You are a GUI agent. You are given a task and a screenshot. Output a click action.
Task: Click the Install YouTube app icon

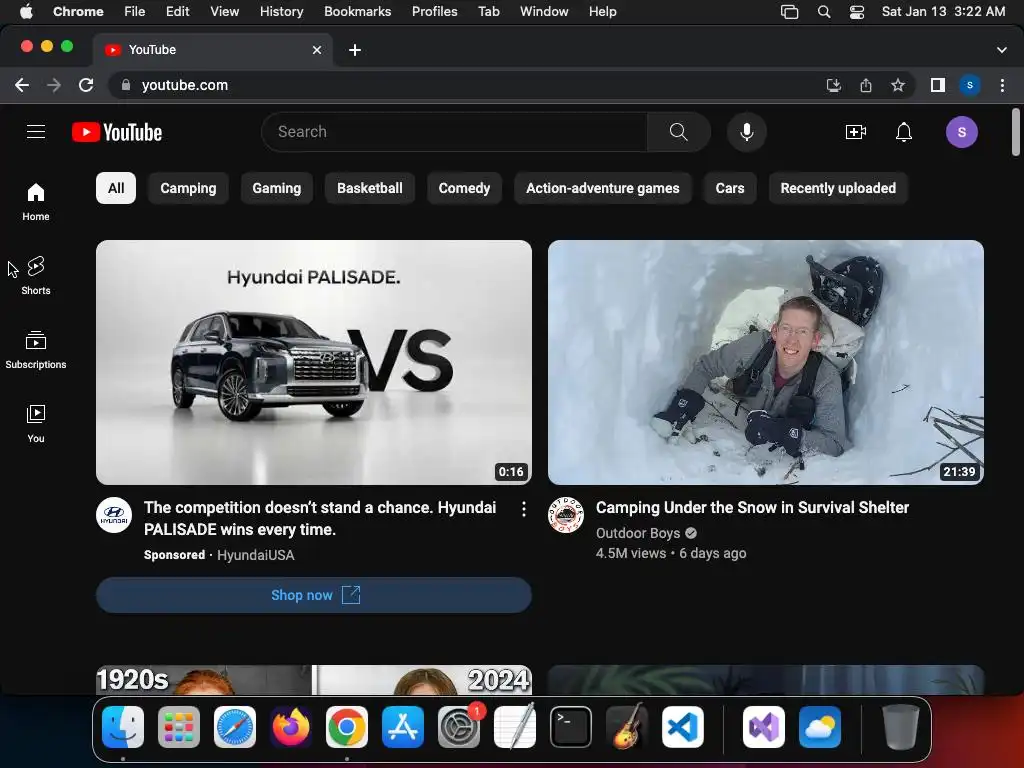pyautogui.click(x=833, y=85)
